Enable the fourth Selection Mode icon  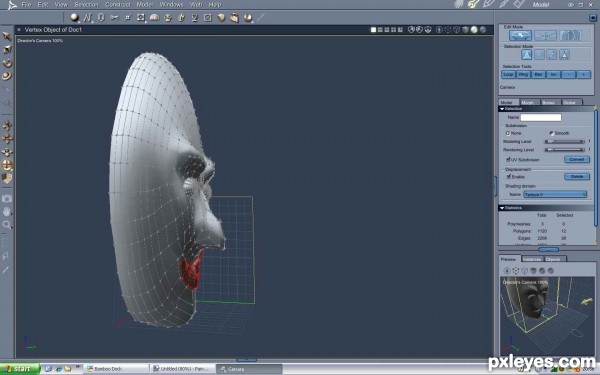coord(564,55)
